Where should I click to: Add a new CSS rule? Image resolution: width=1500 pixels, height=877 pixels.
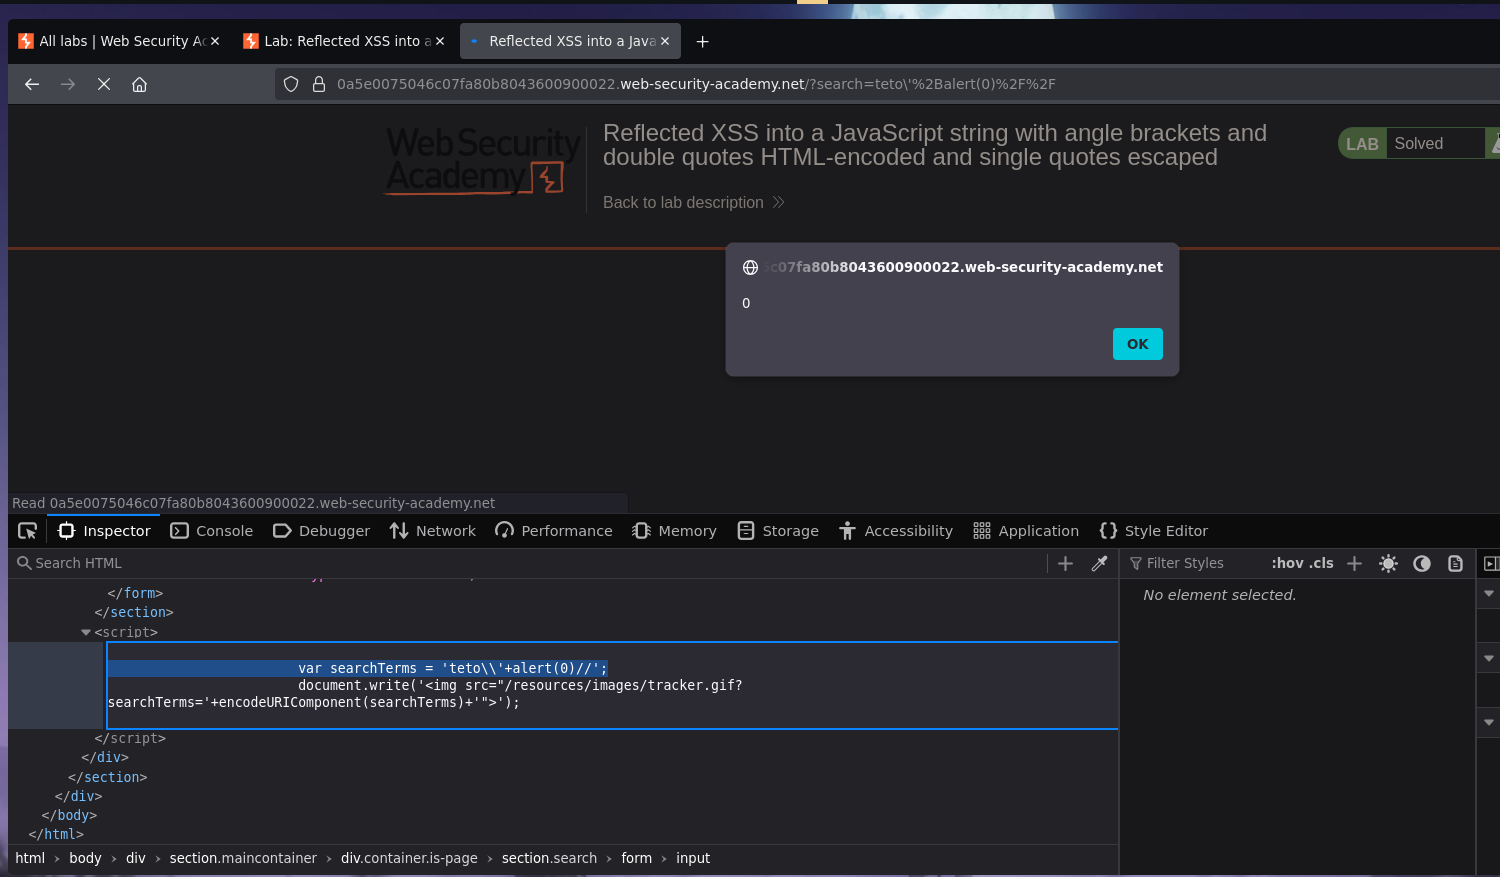click(x=1354, y=564)
